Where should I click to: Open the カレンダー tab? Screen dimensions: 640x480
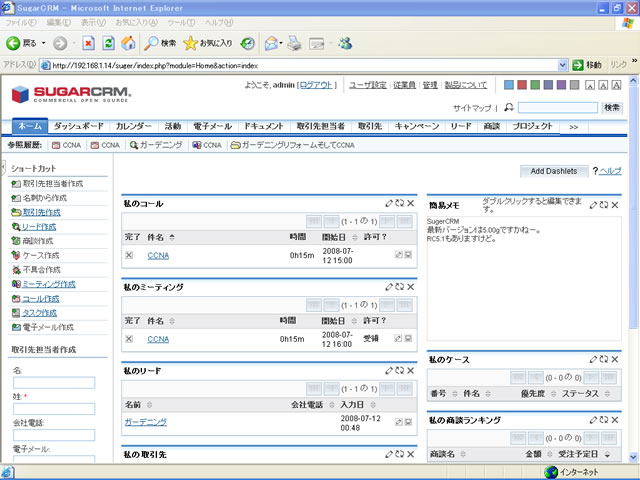point(133,127)
